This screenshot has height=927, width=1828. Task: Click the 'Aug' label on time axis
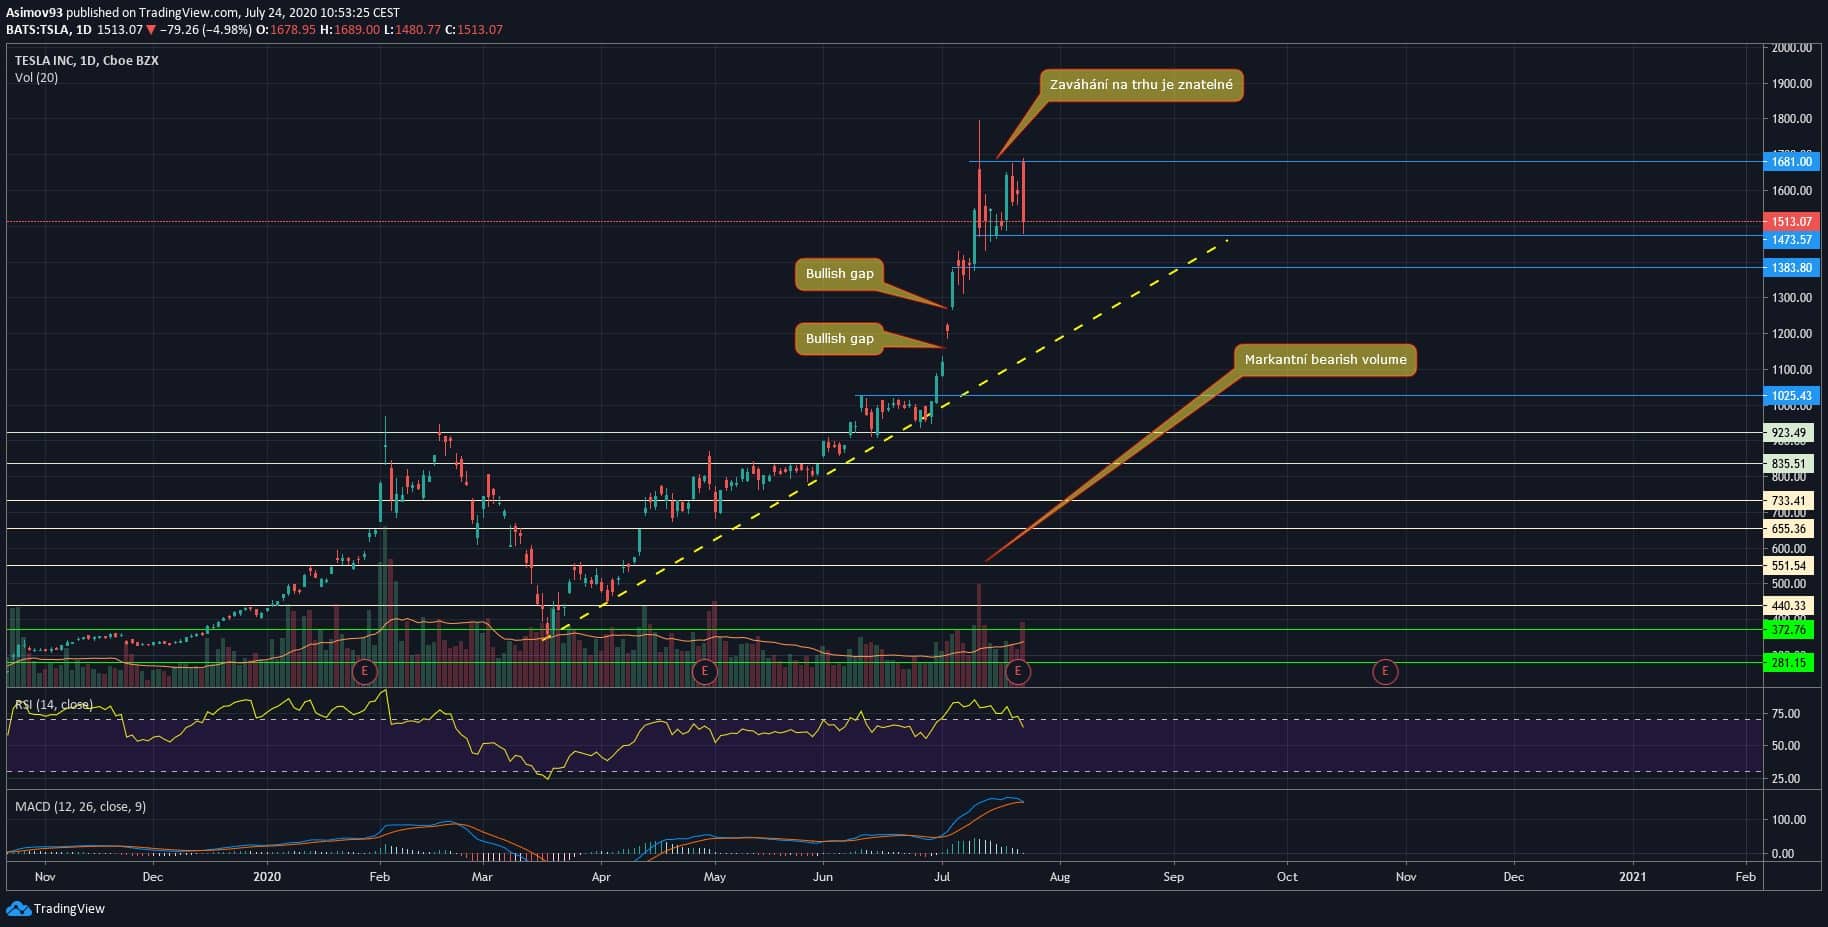click(1060, 877)
